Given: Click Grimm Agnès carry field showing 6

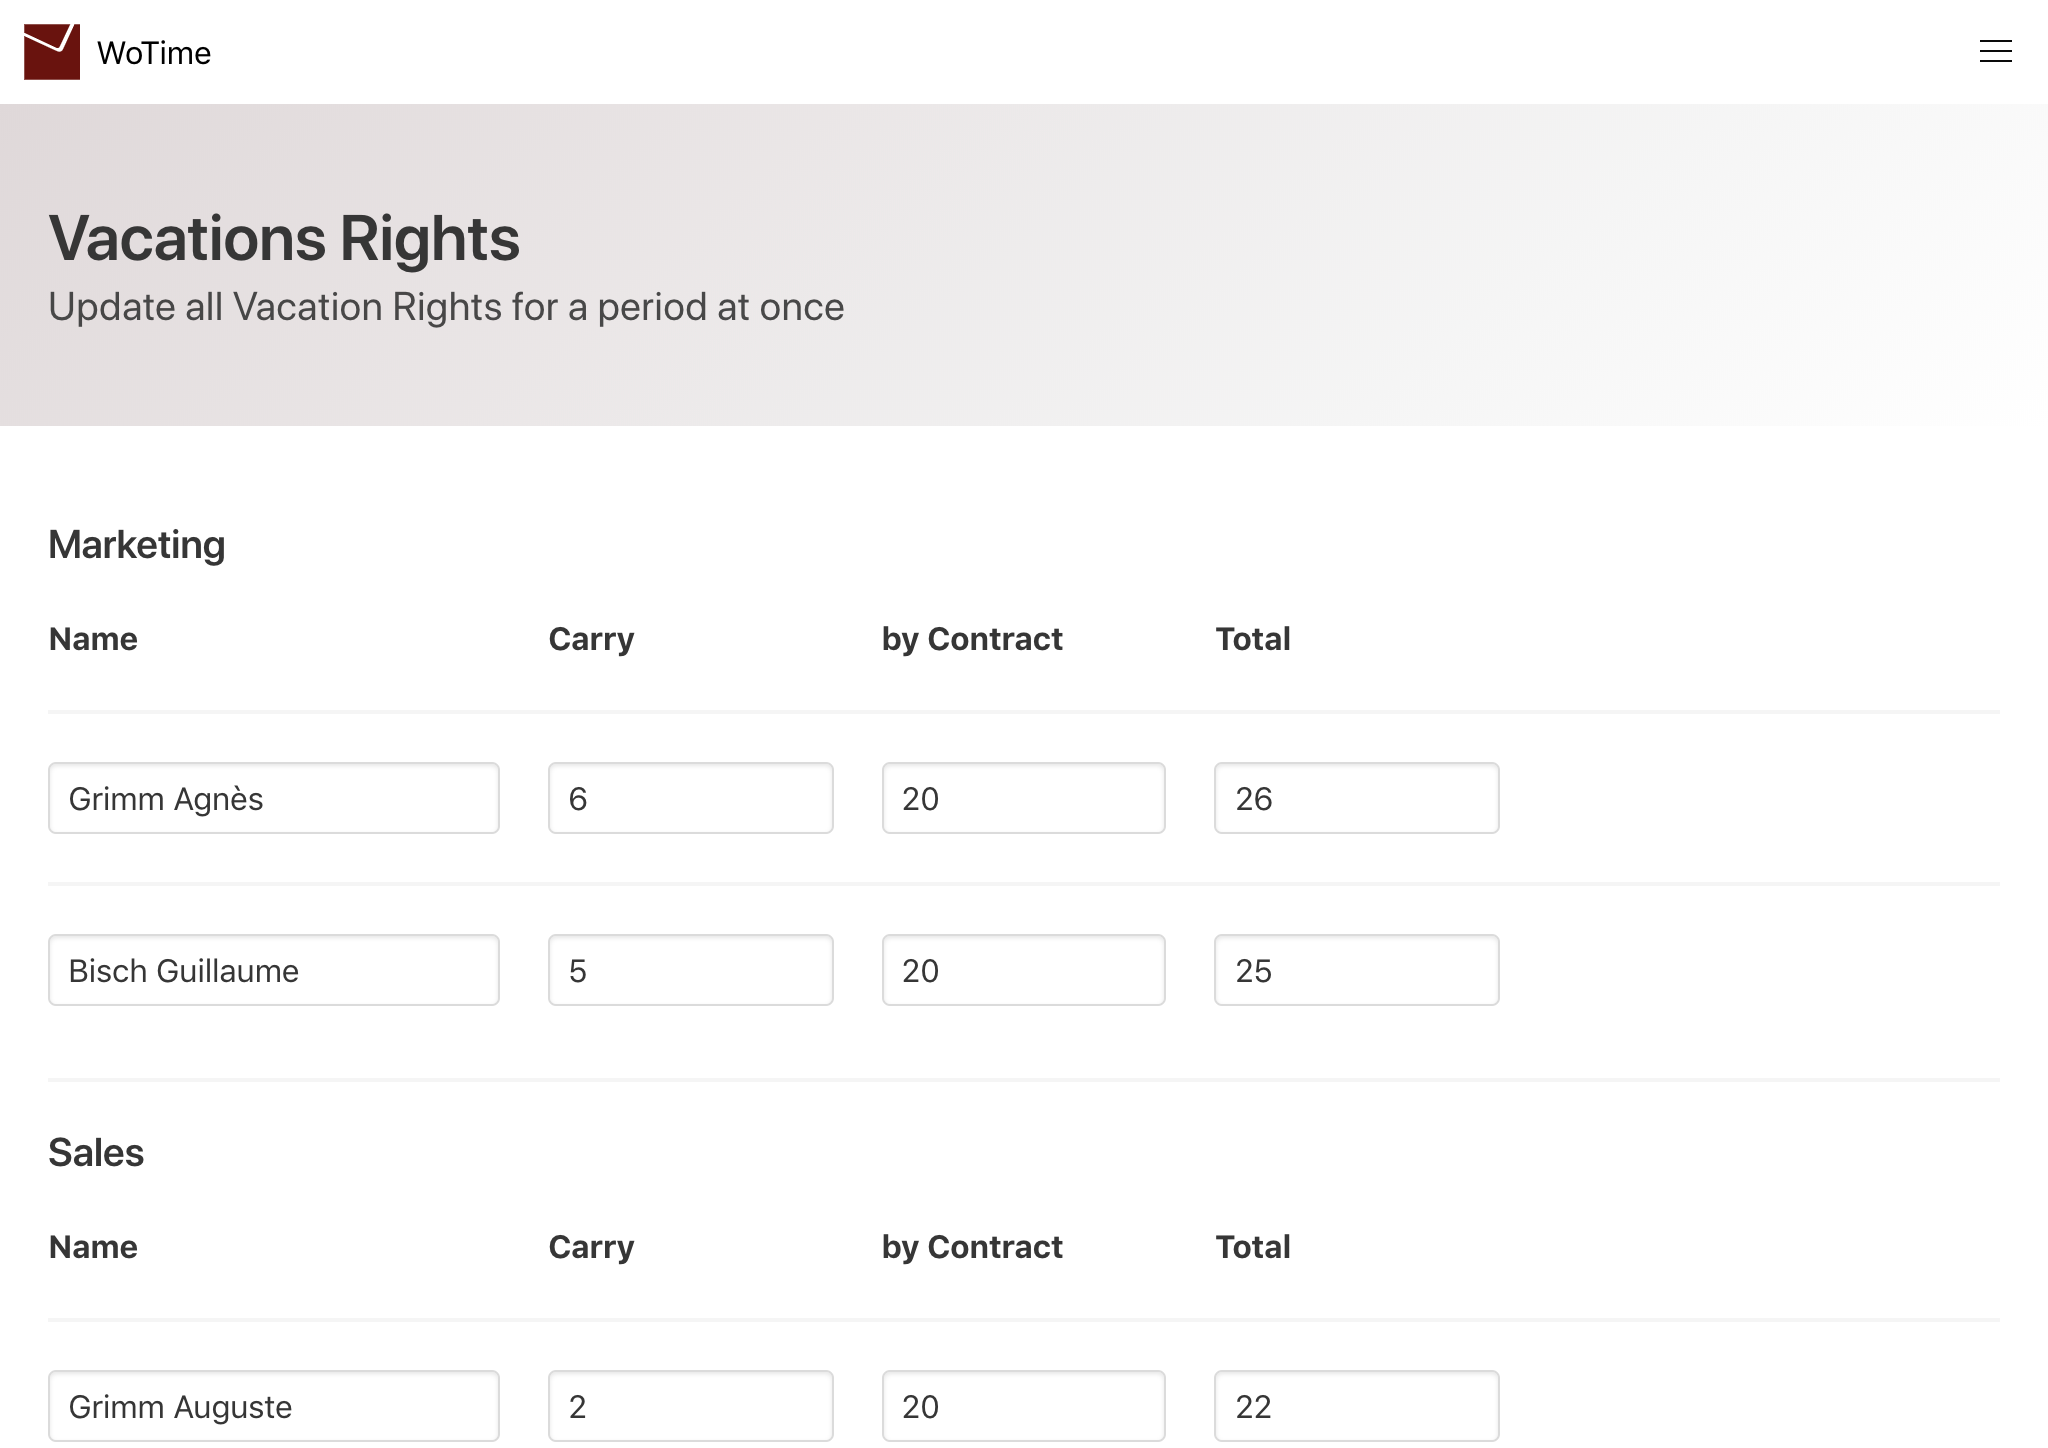Looking at the screenshot, I should 690,798.
